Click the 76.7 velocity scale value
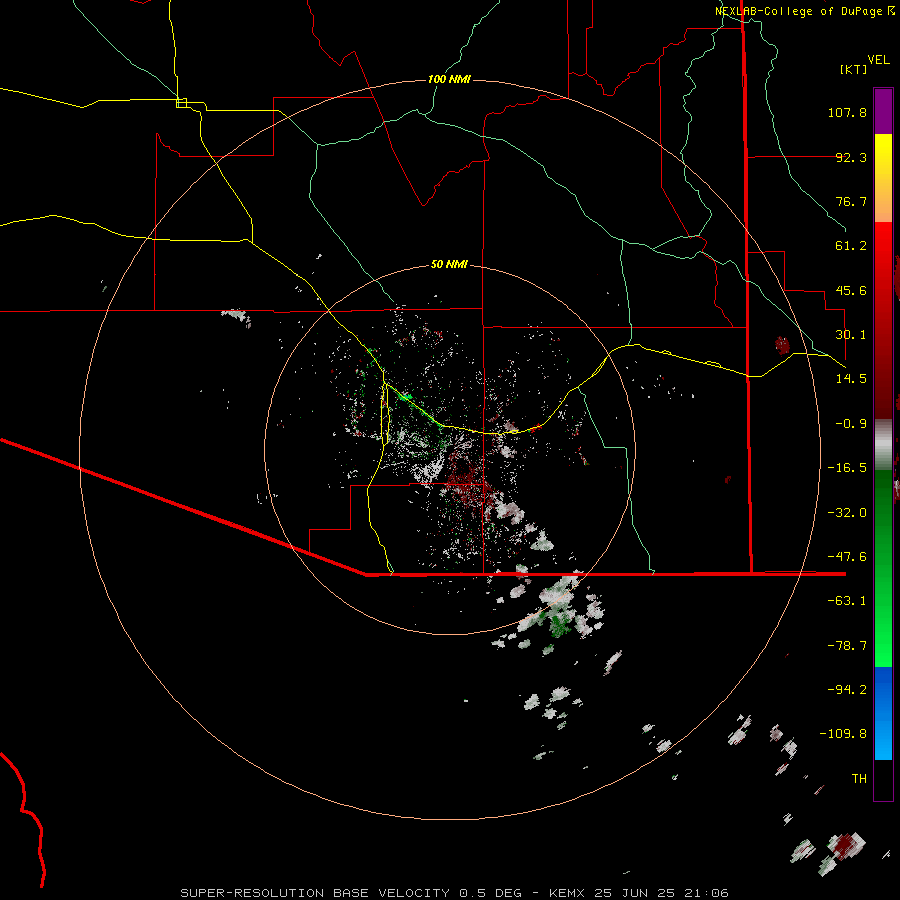Image resolution: width=900 pixels, height=900 pixels. coord(851,201)
